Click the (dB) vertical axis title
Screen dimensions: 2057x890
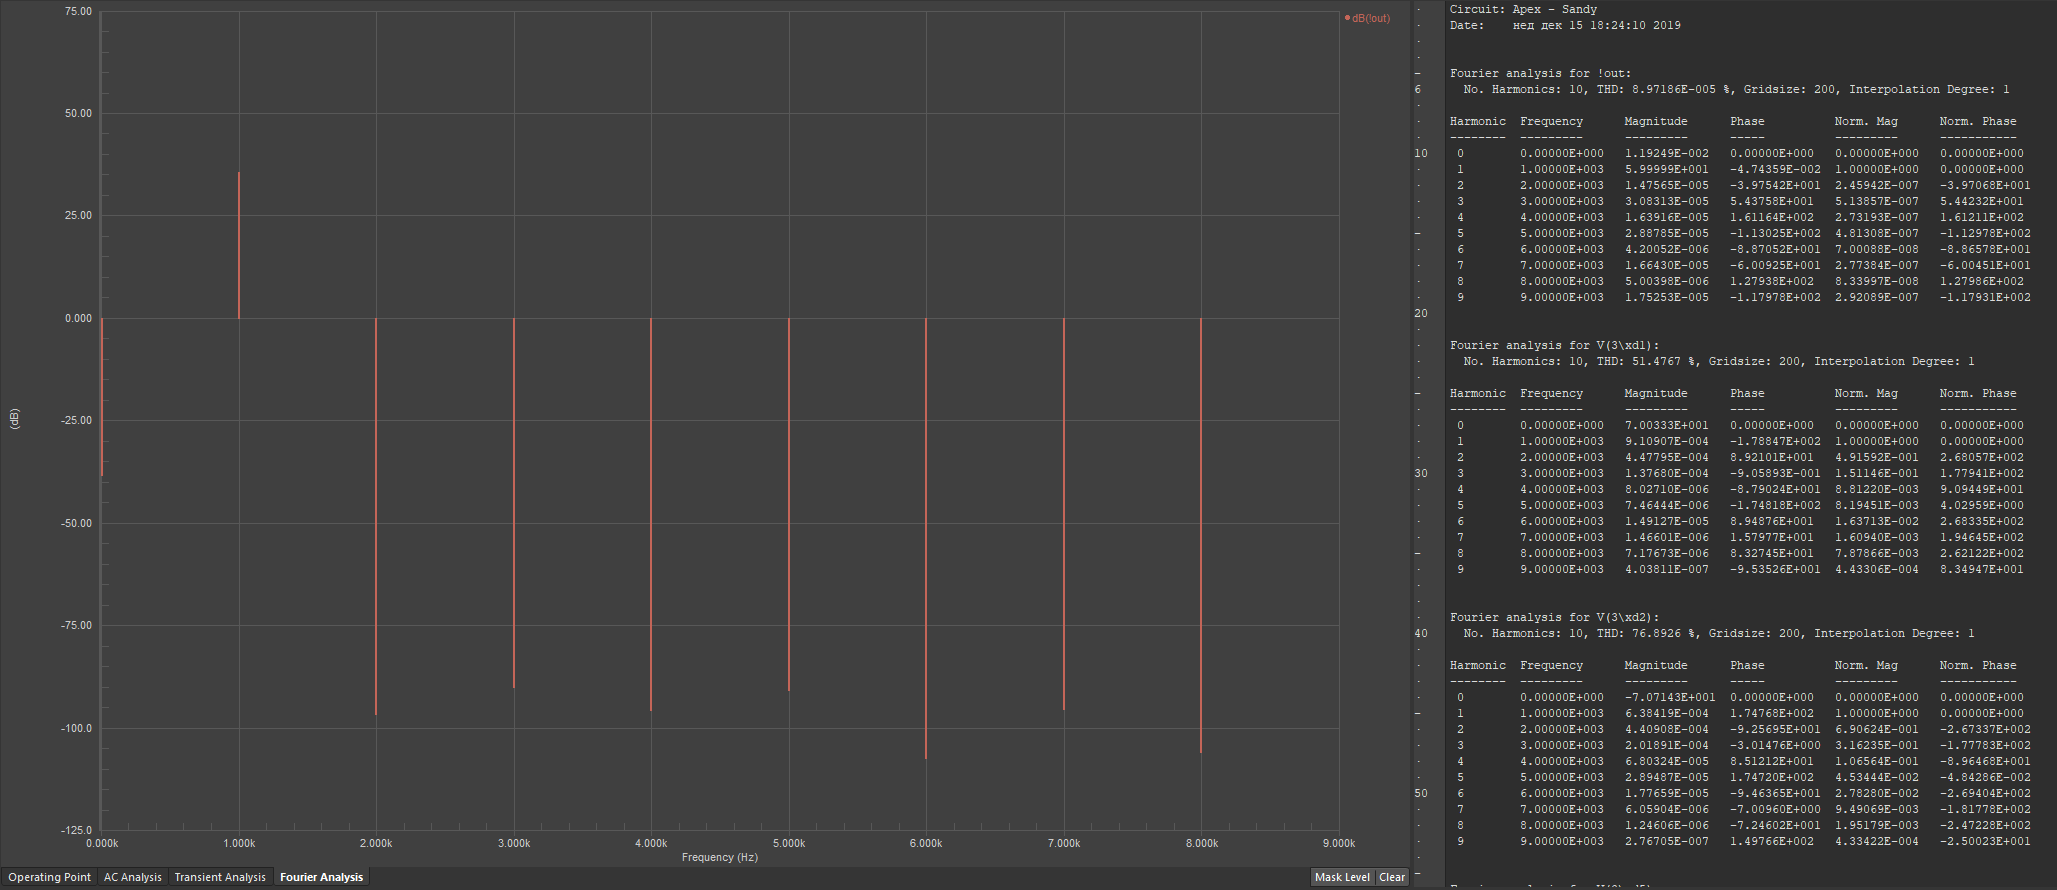point(14,419)
